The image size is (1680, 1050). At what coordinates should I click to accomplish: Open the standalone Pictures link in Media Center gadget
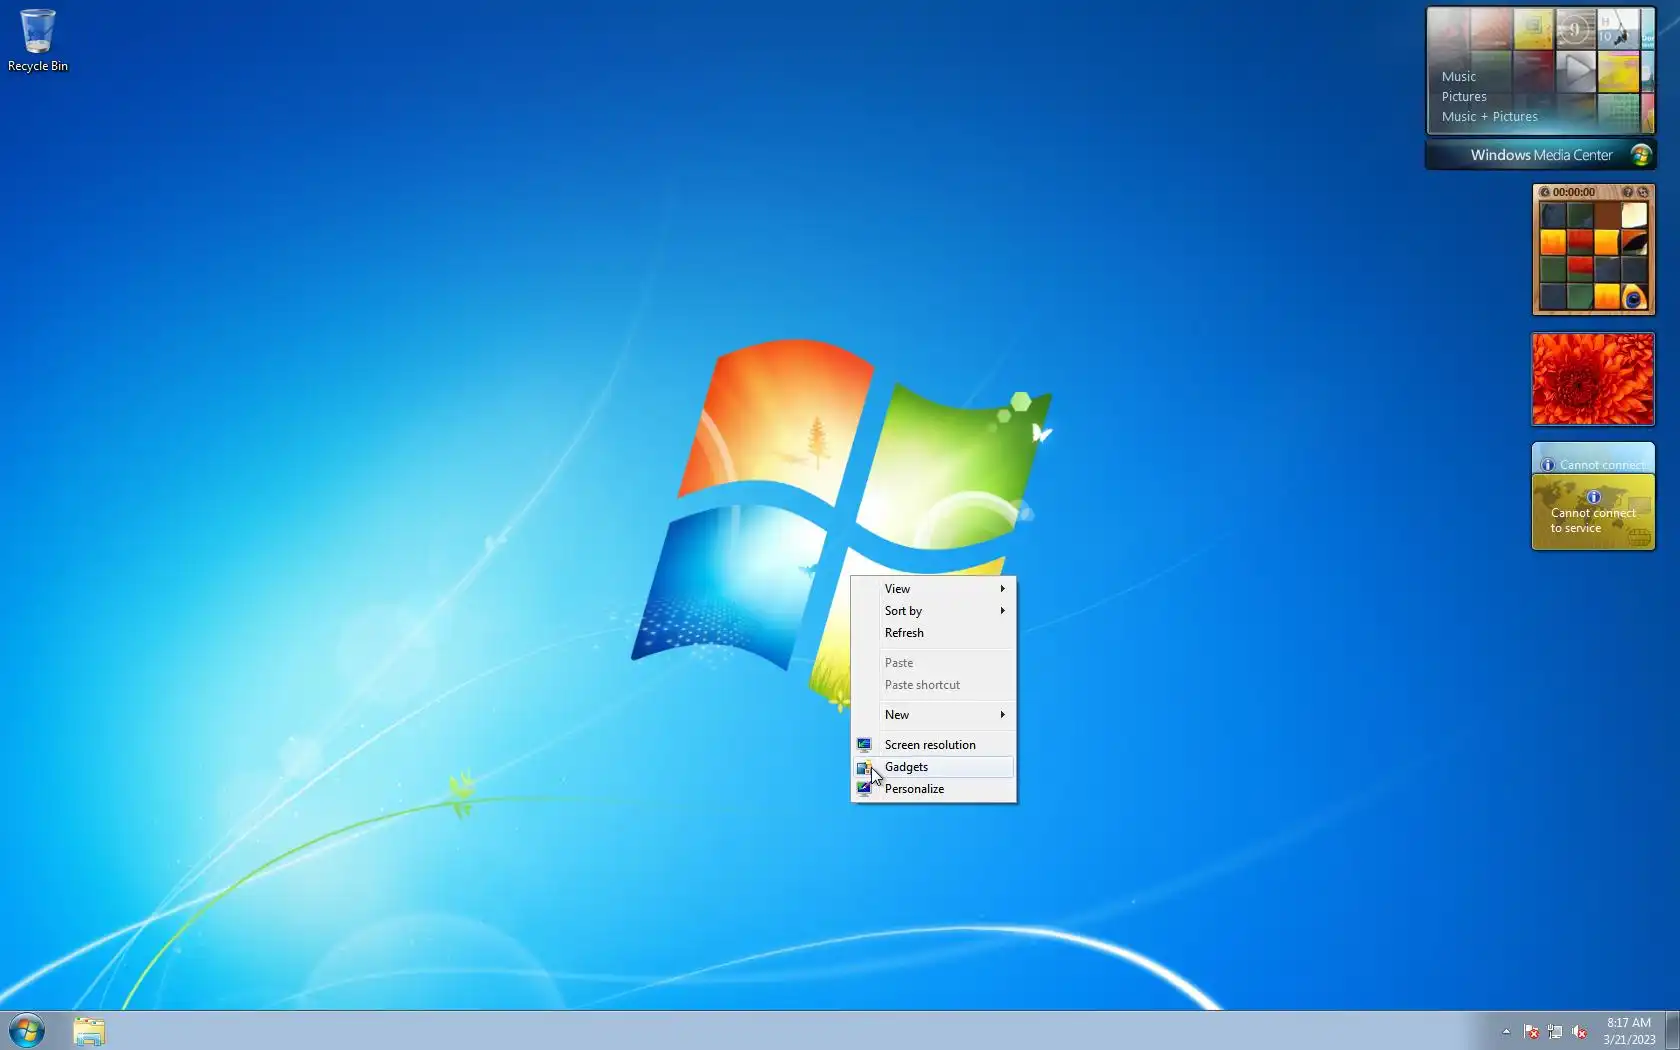pyautogui.click(x=1464, y=97)
